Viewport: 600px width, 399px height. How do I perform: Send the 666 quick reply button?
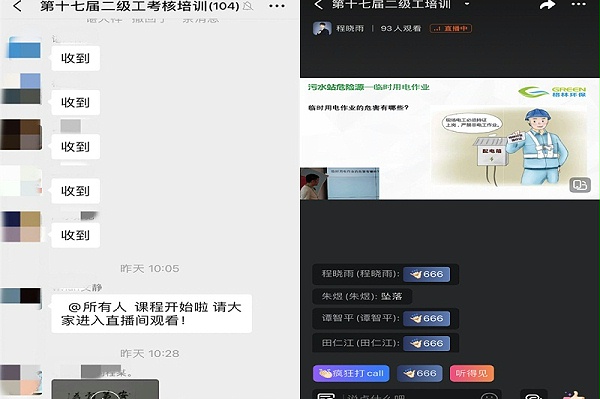click(x=419, y=373)
